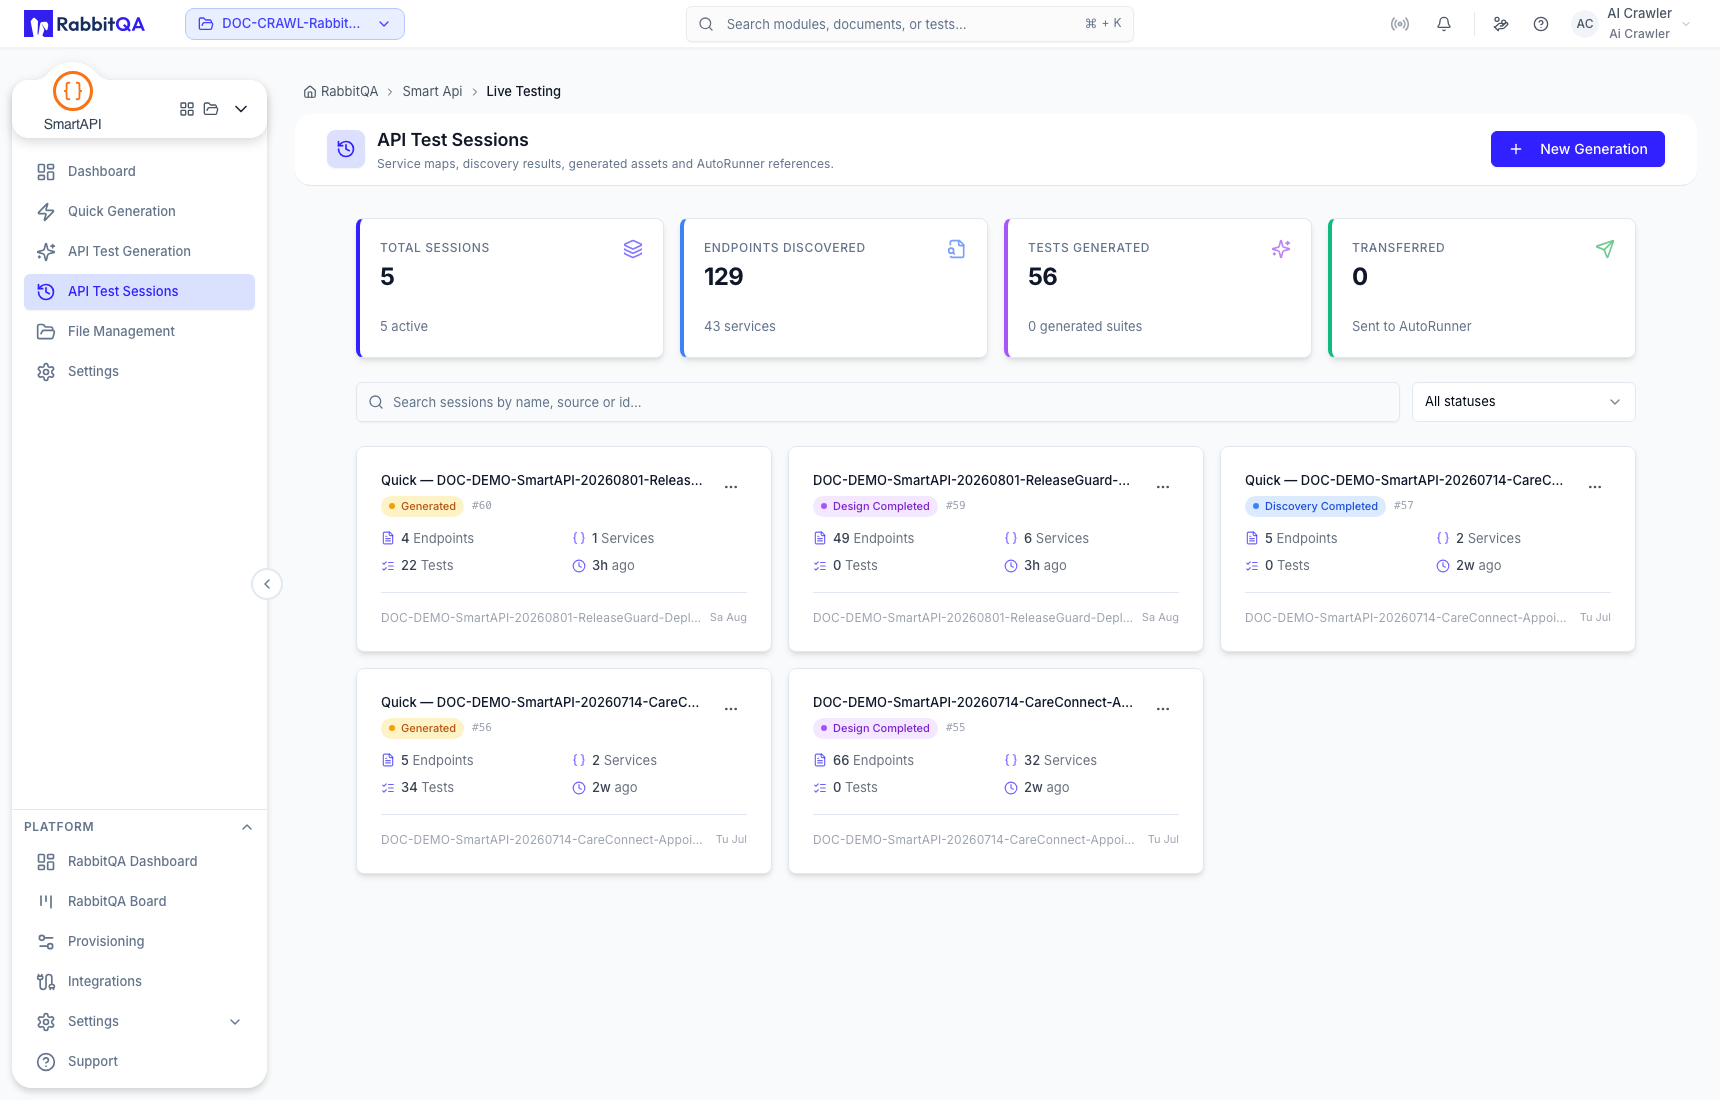Click the Transferred paper plane icon
This screenshot has width=1720, height=1100.
coord(1605,249)
